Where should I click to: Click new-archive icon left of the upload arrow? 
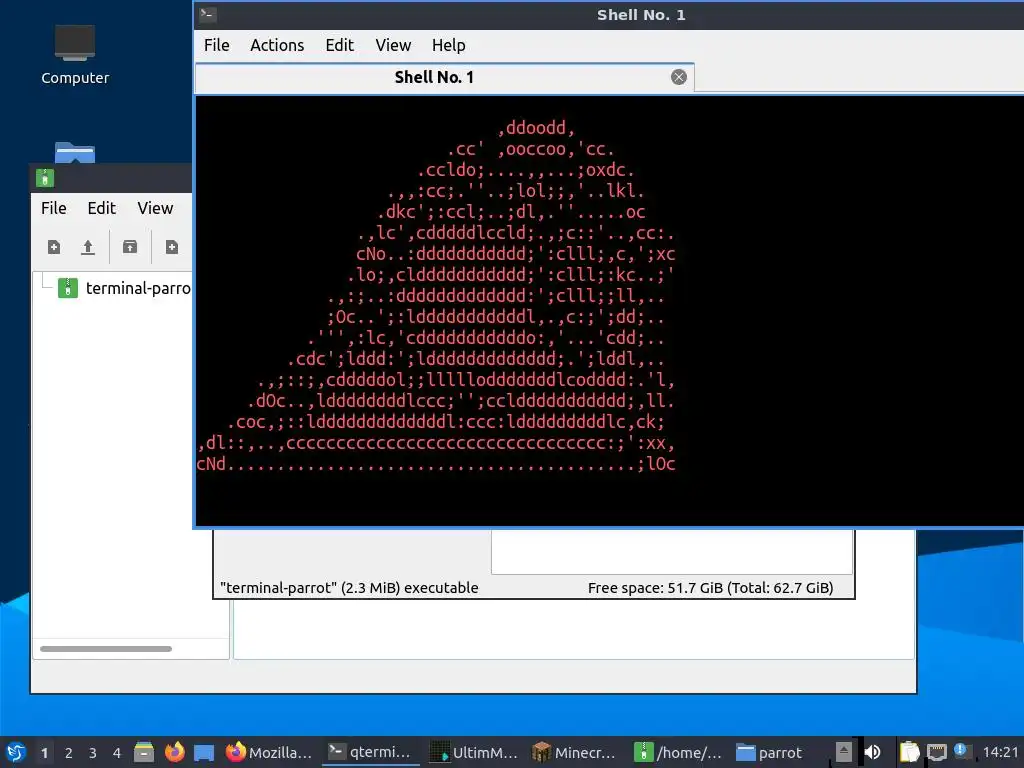pyautogui.click(x=54, y=247)
